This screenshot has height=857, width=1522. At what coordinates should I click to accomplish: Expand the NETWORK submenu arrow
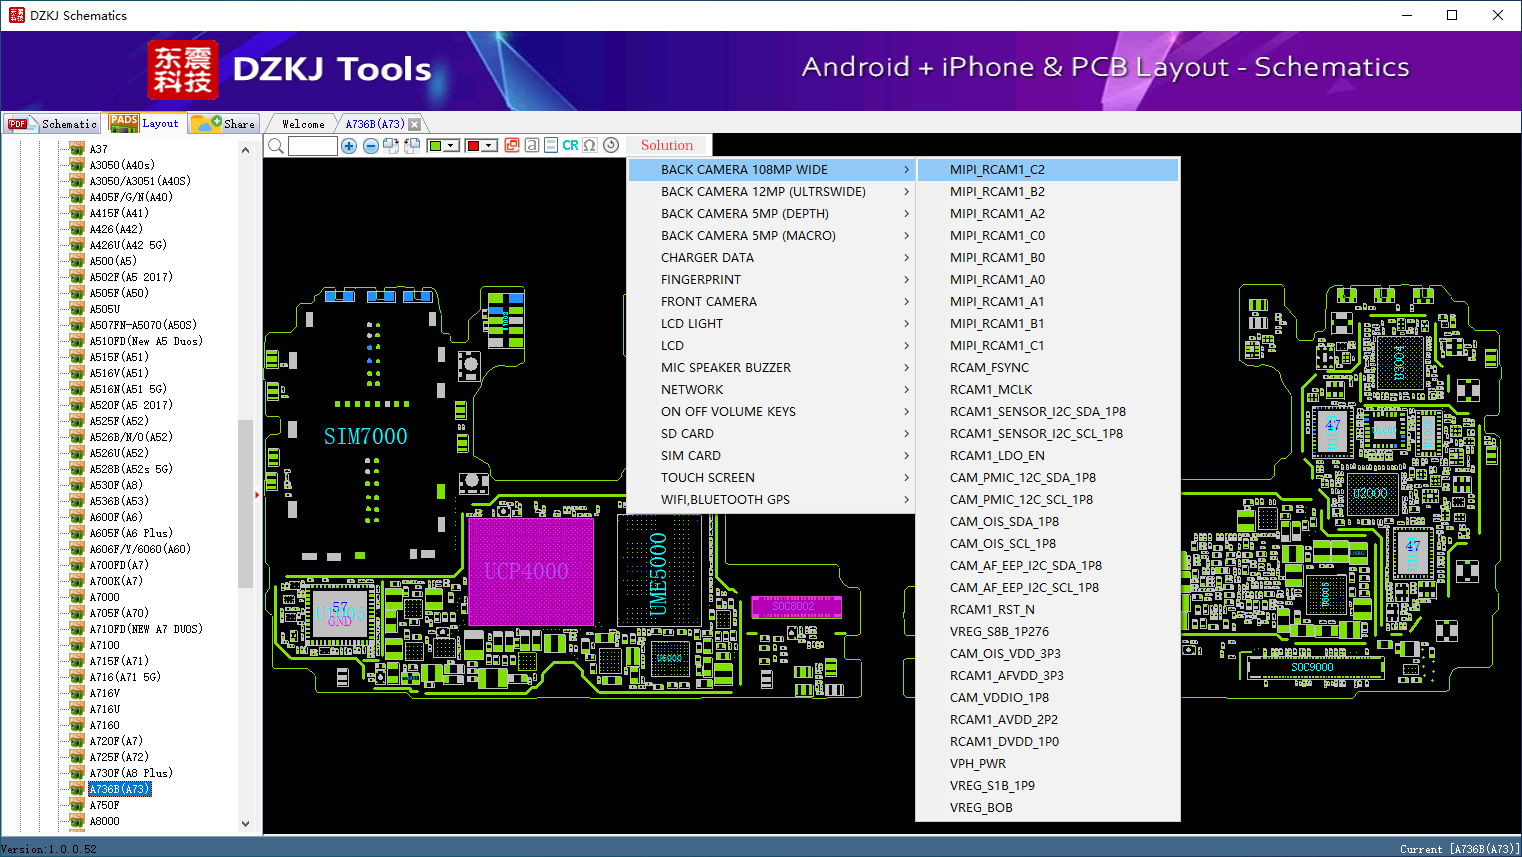point(907,390)
